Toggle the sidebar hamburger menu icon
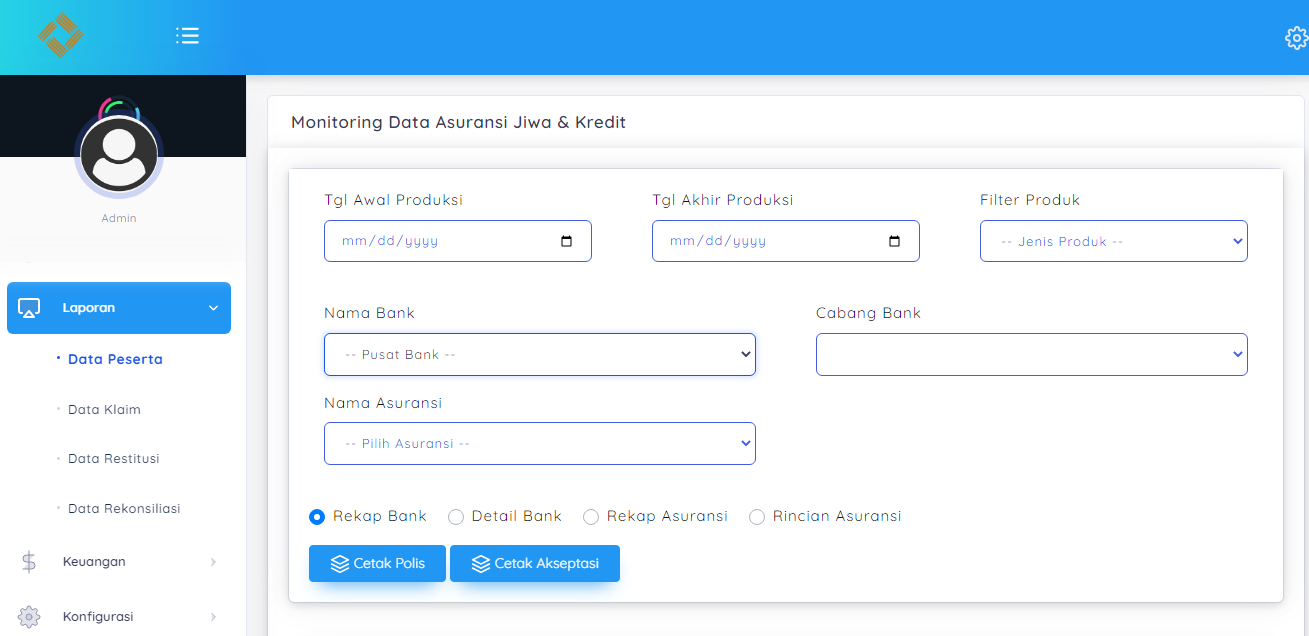Viewport: 1309px width, 636px height. tap(187, 36)
